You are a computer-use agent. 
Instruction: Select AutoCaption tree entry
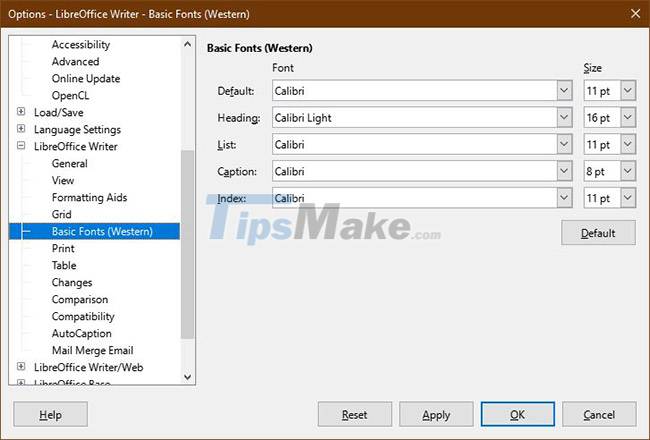click(82, 333)
